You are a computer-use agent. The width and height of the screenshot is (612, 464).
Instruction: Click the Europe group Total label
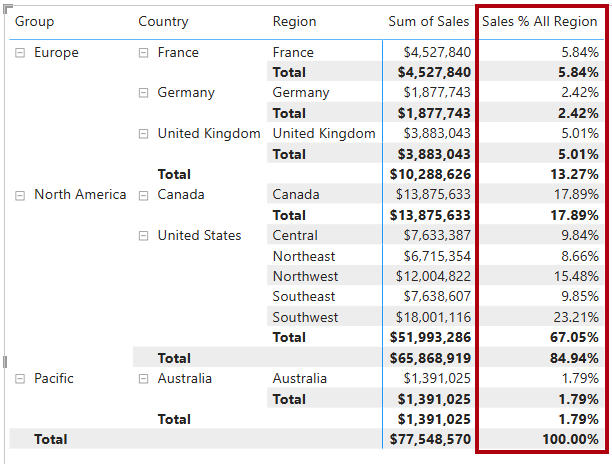(x=174, y=174)
